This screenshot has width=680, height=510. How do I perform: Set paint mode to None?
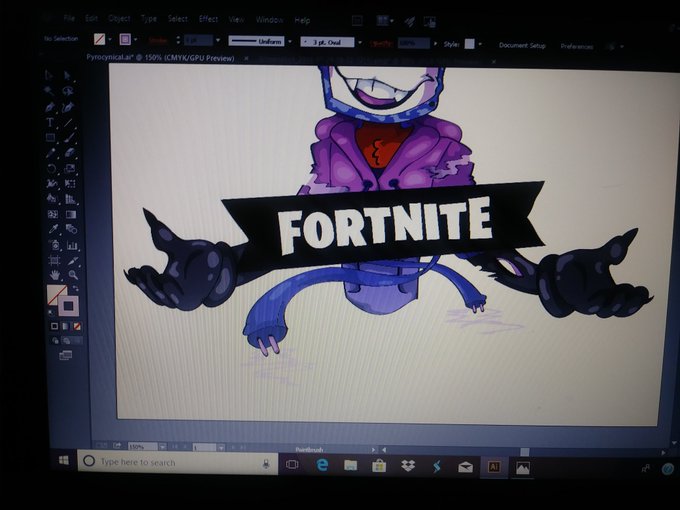click(76, 326)
